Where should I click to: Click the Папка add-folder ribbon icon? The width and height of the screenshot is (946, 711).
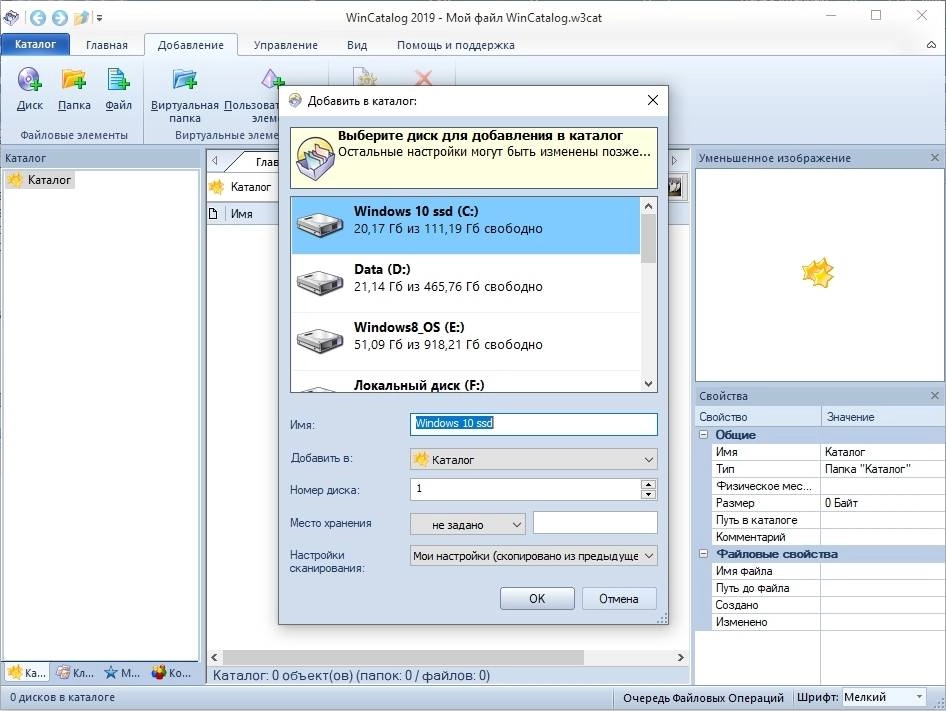pyautogui.click(x=74, y=79)
